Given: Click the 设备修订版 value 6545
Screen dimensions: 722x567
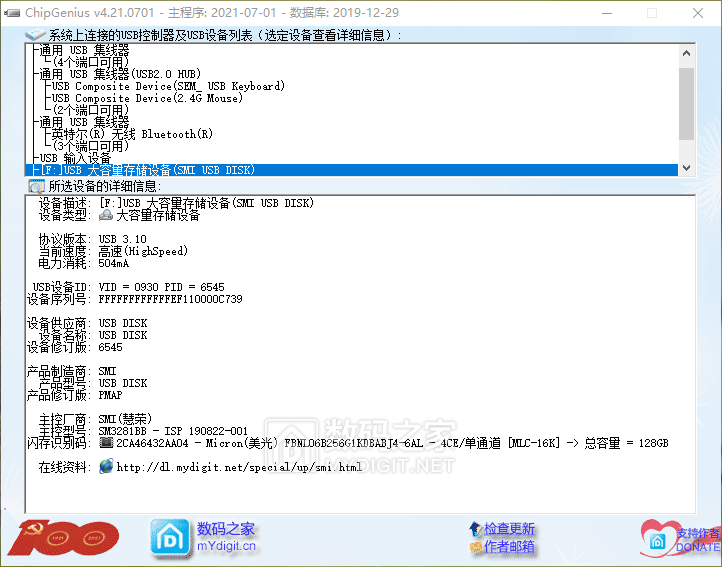Looking at the screenshot, I should pyautogui.click(x=111, y=347).
